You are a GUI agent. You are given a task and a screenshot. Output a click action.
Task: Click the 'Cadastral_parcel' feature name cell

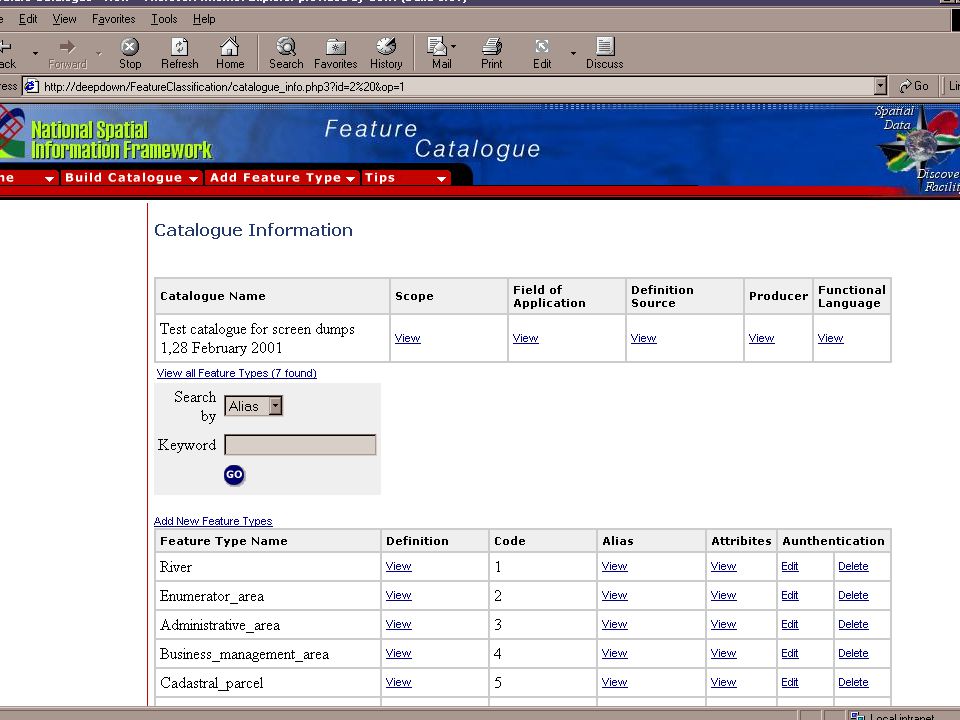tap(268, 683)
